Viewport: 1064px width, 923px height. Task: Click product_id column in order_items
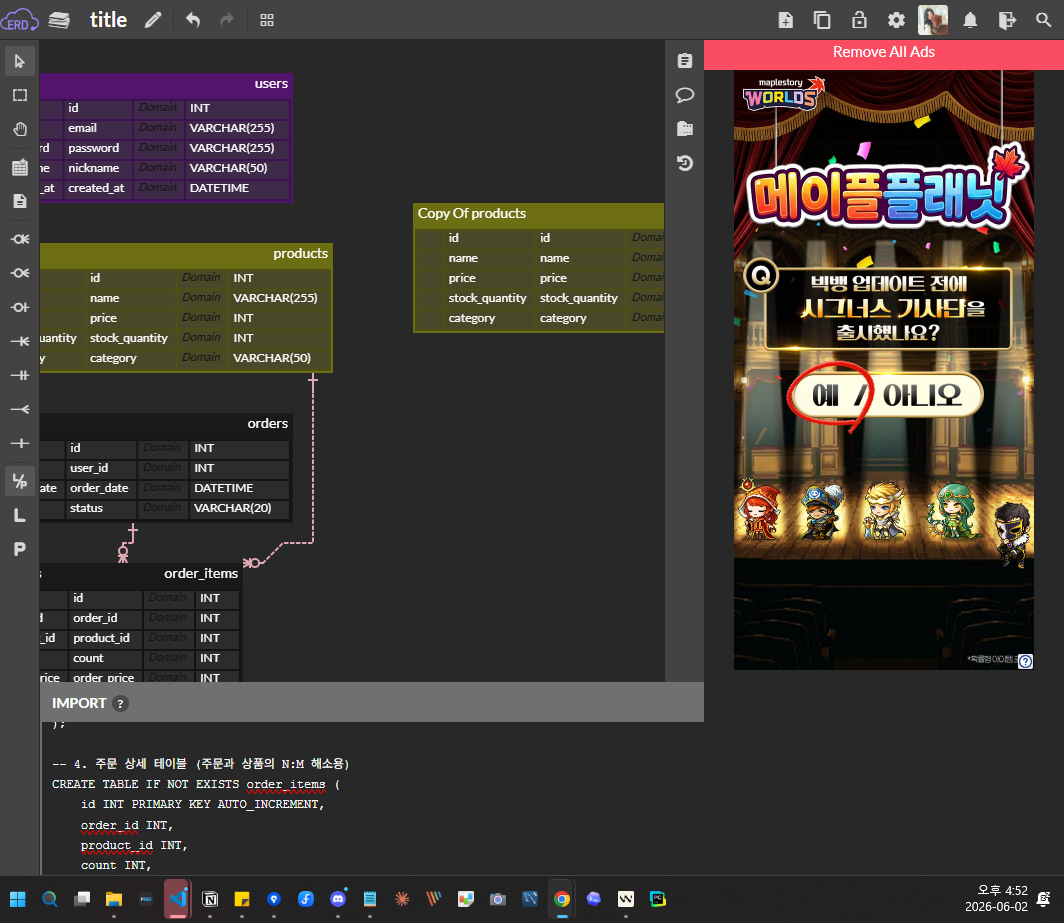101,639
